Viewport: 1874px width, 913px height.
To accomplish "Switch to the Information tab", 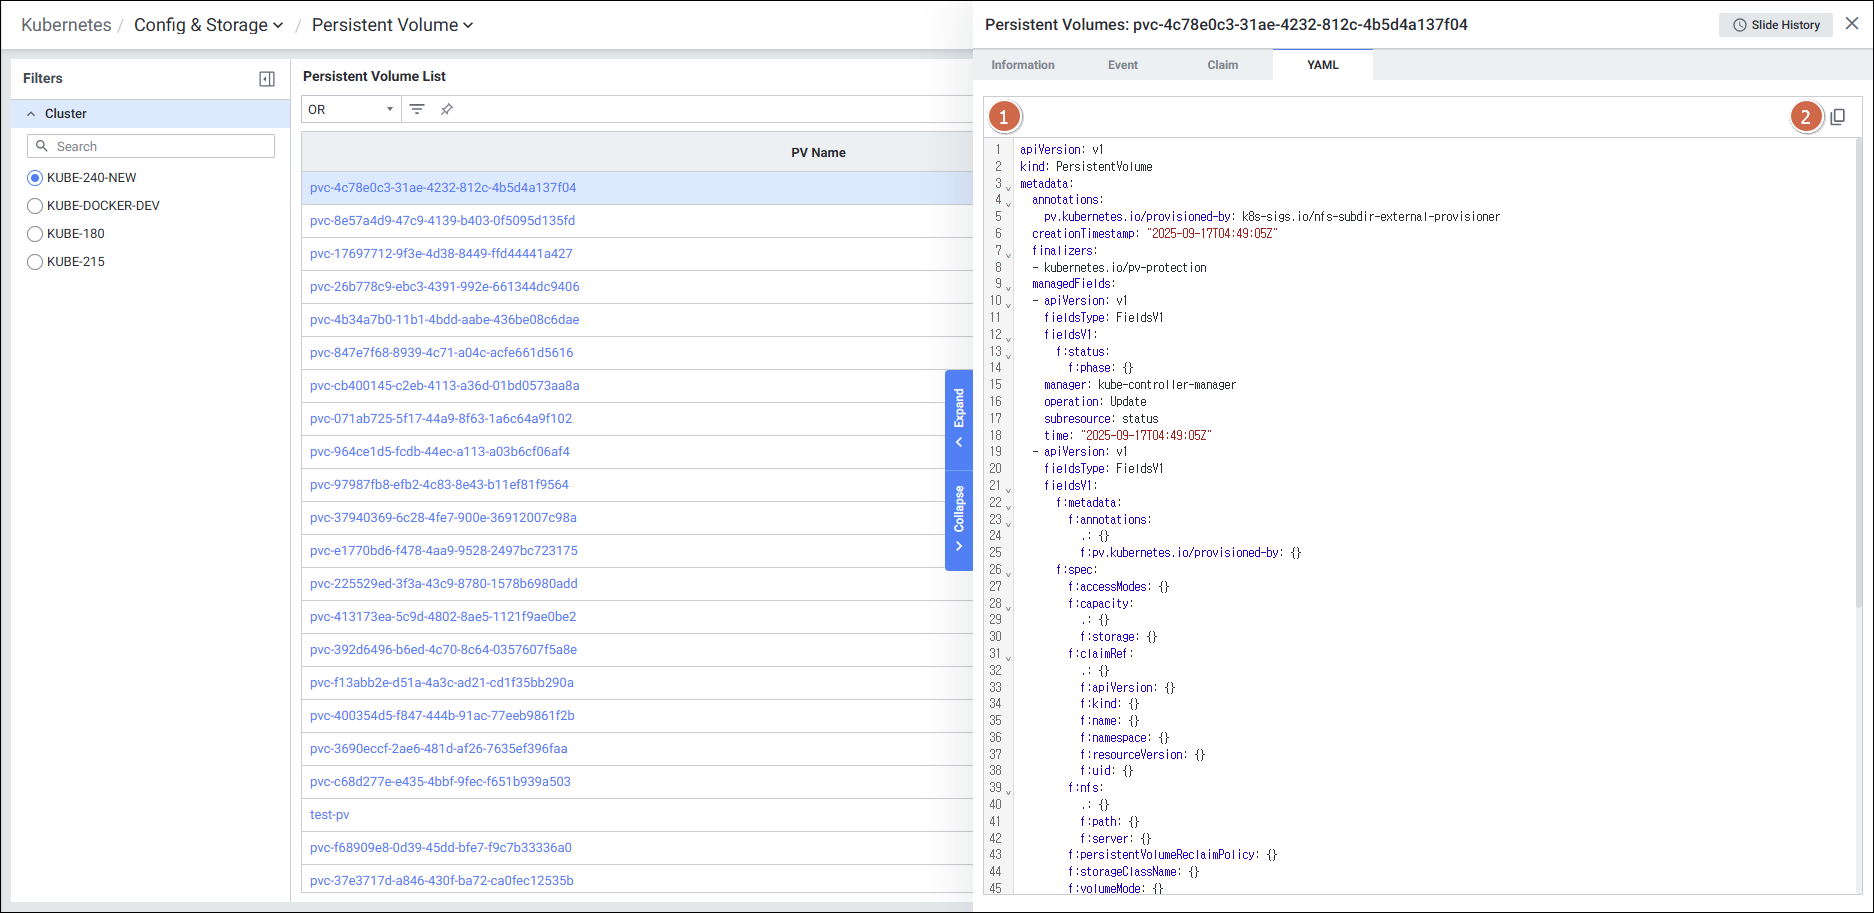I will click(1022, 65).
